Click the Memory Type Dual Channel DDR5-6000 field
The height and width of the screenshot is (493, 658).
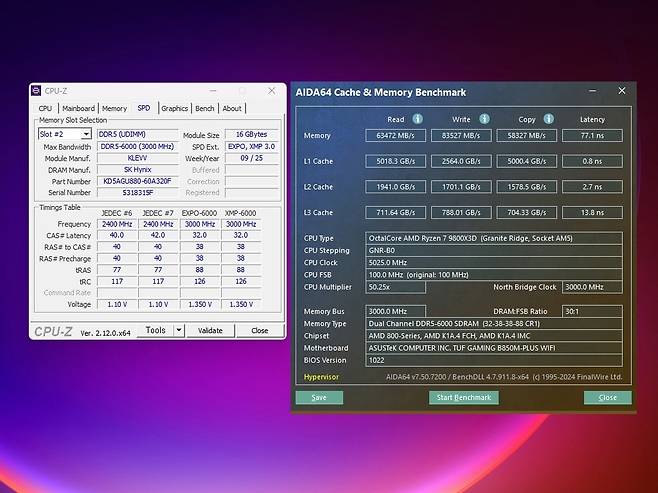[494, 323]
